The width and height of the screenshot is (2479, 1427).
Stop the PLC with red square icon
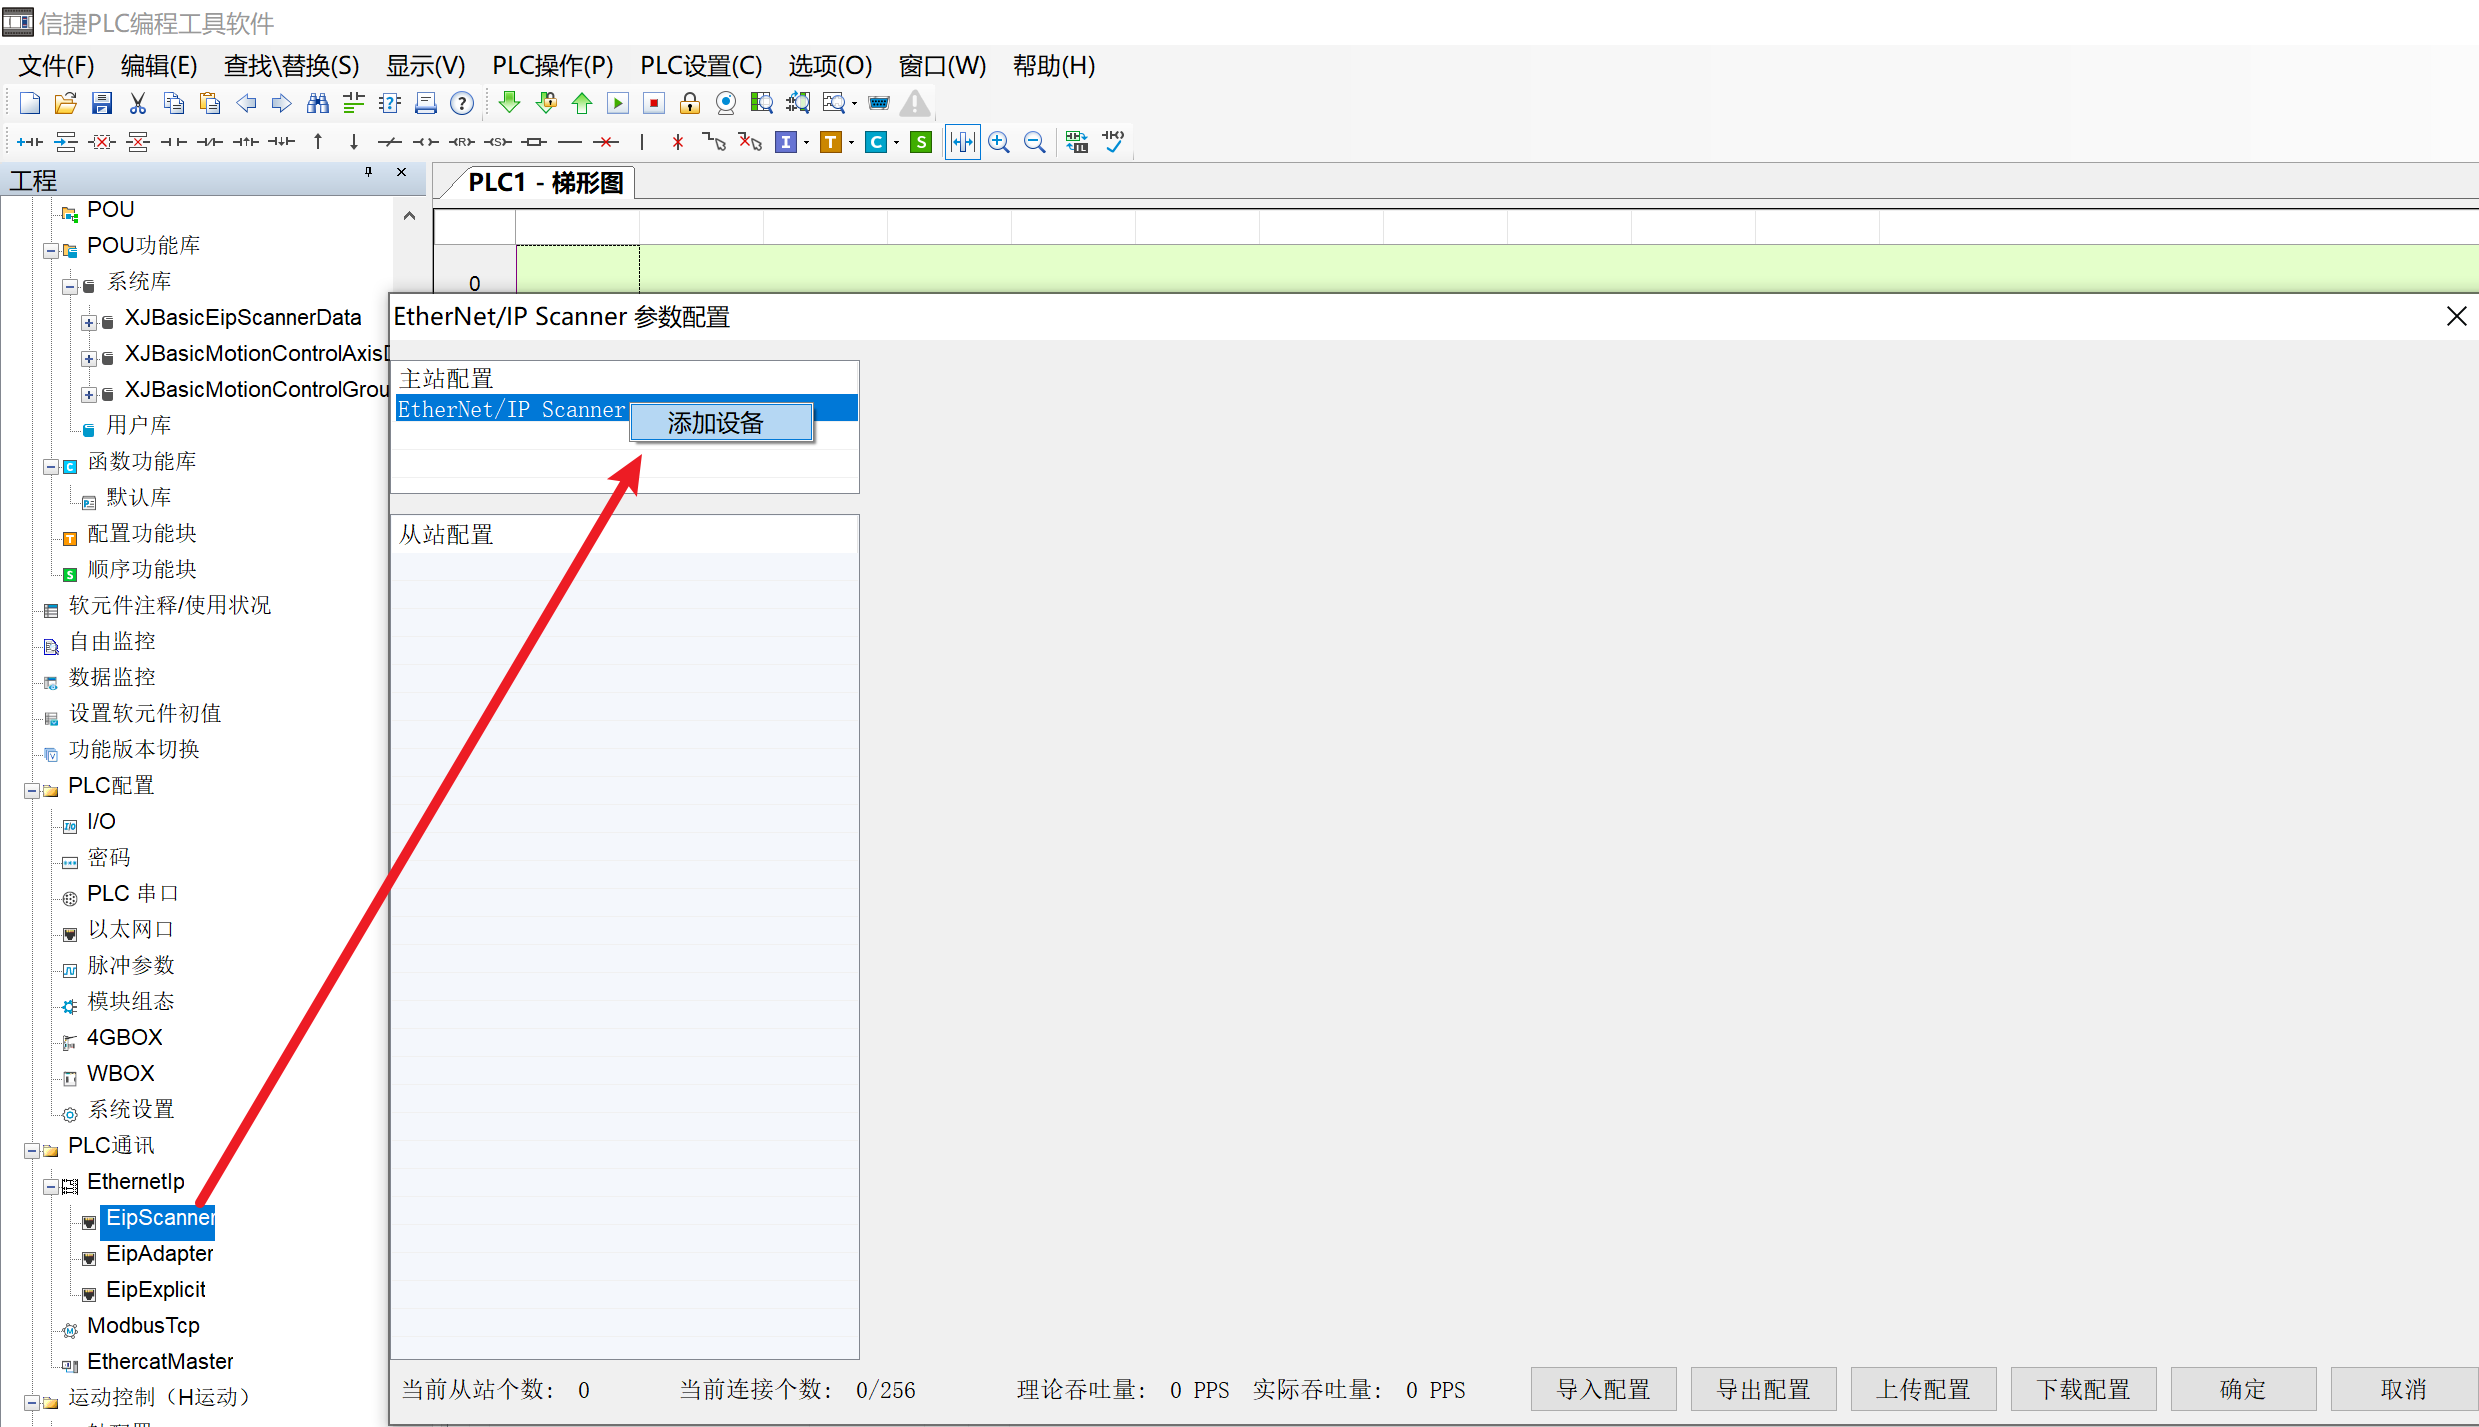[654, 103]
